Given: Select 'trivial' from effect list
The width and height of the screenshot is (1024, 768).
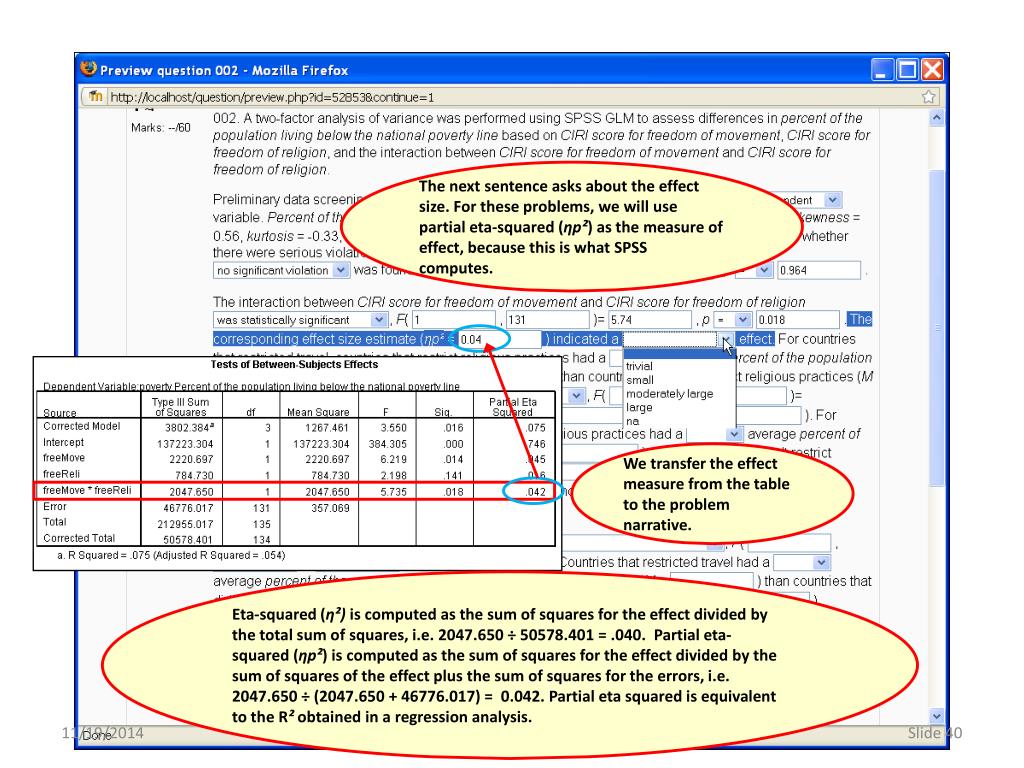Looking at the screenshot, I should tap(639, 366).
